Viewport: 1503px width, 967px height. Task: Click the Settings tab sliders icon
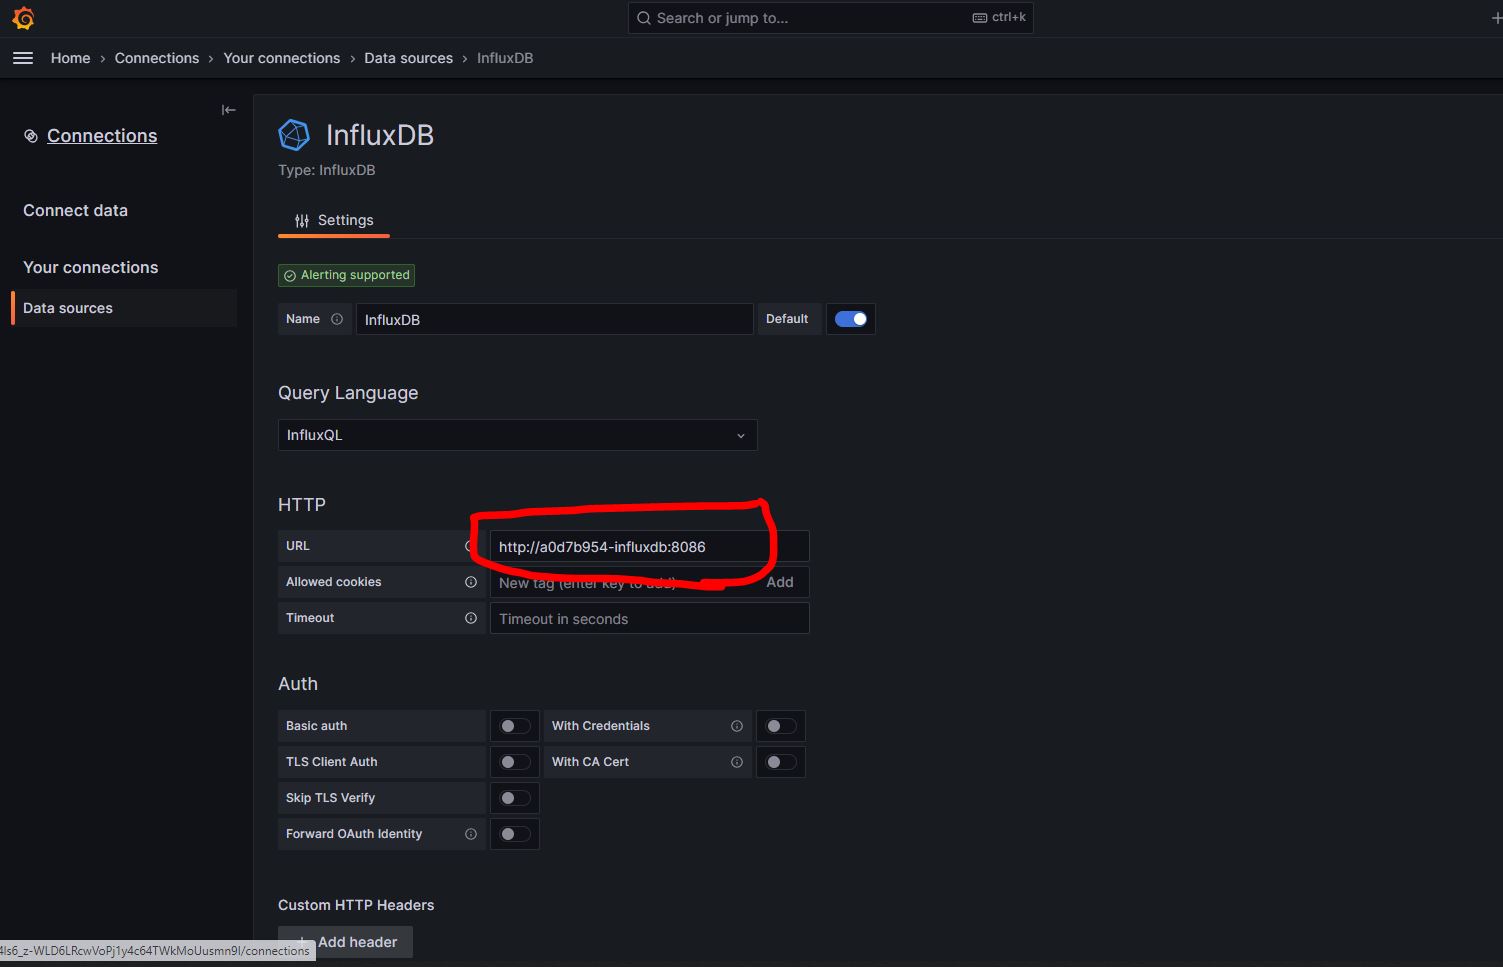(302, 221)
